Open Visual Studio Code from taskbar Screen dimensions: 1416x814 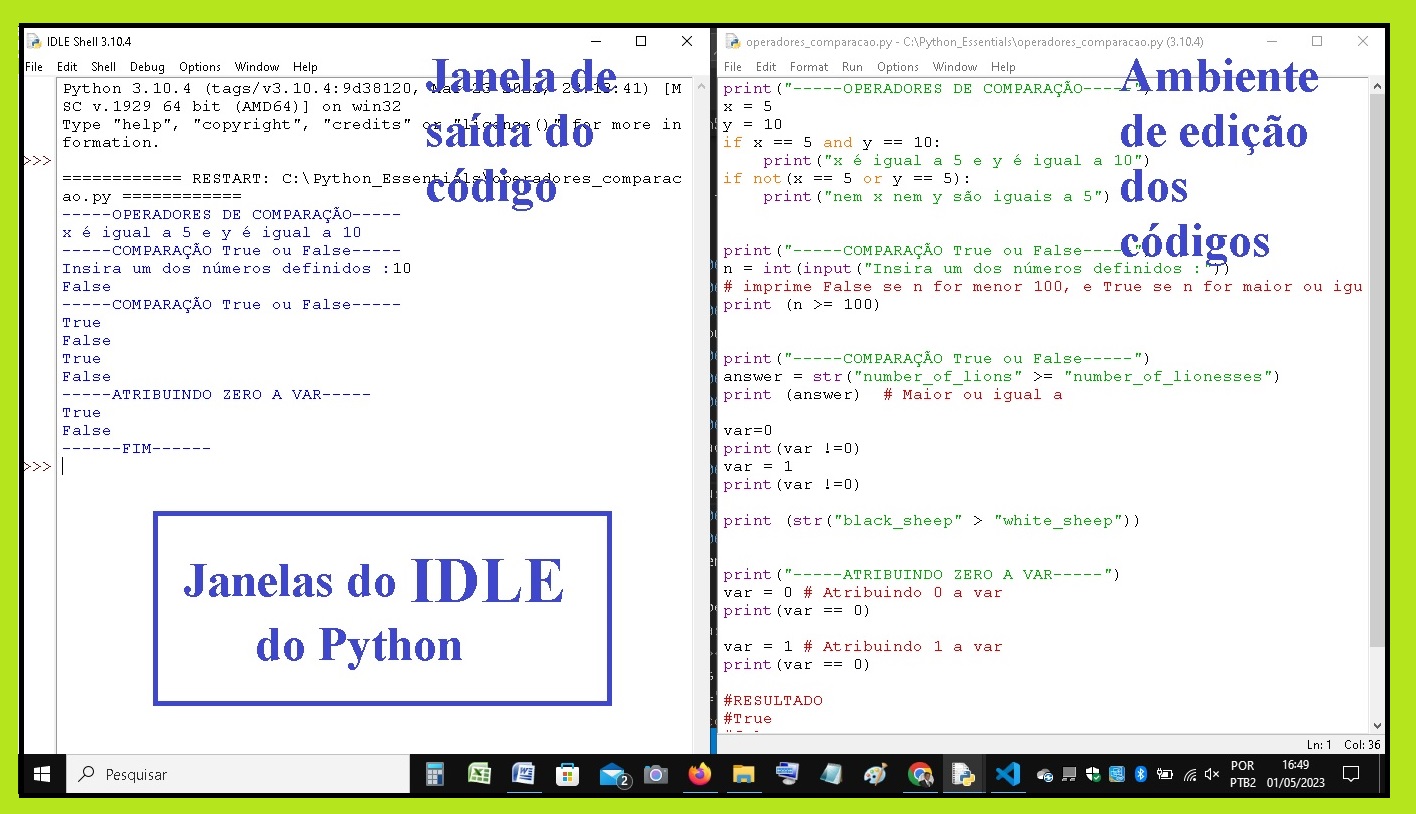click(1007, 774)
